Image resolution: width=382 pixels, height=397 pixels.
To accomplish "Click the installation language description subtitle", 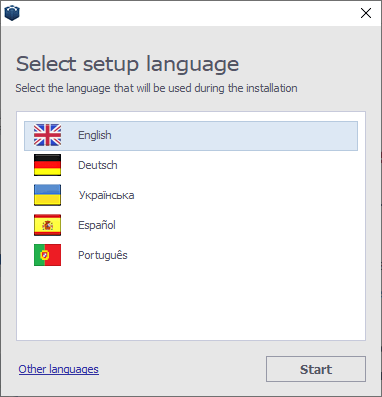I will coord(156,88).
